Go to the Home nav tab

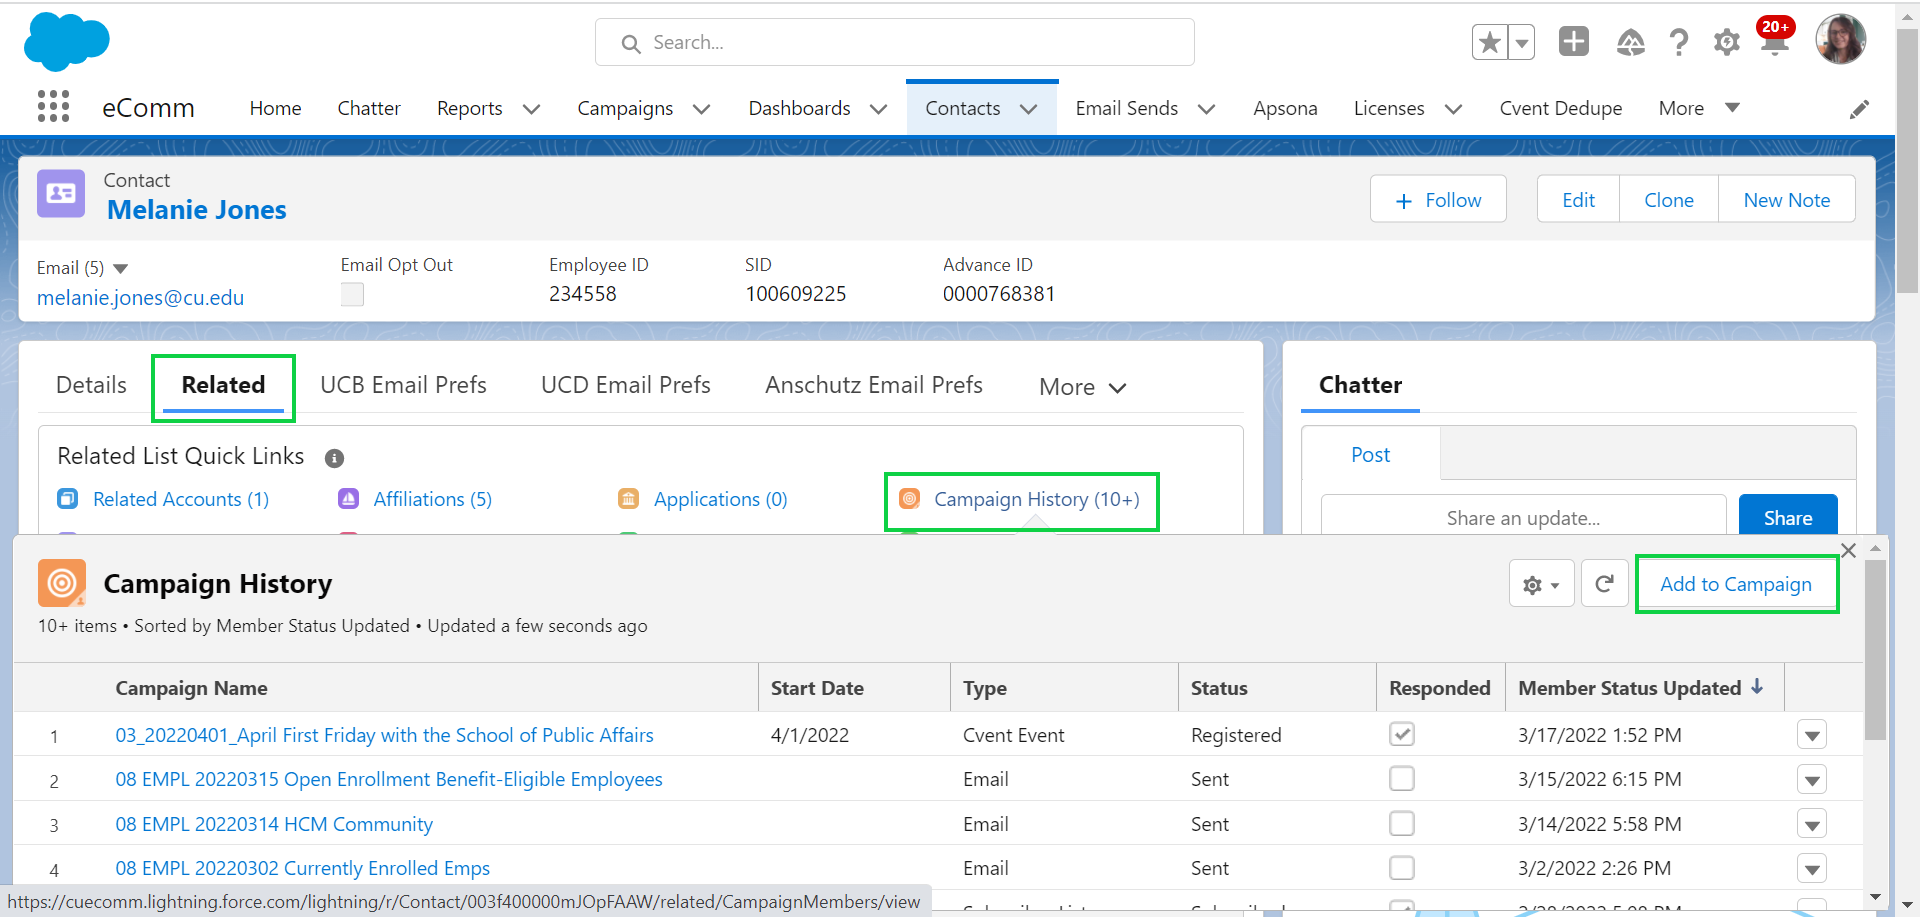(x=275, y=108)
